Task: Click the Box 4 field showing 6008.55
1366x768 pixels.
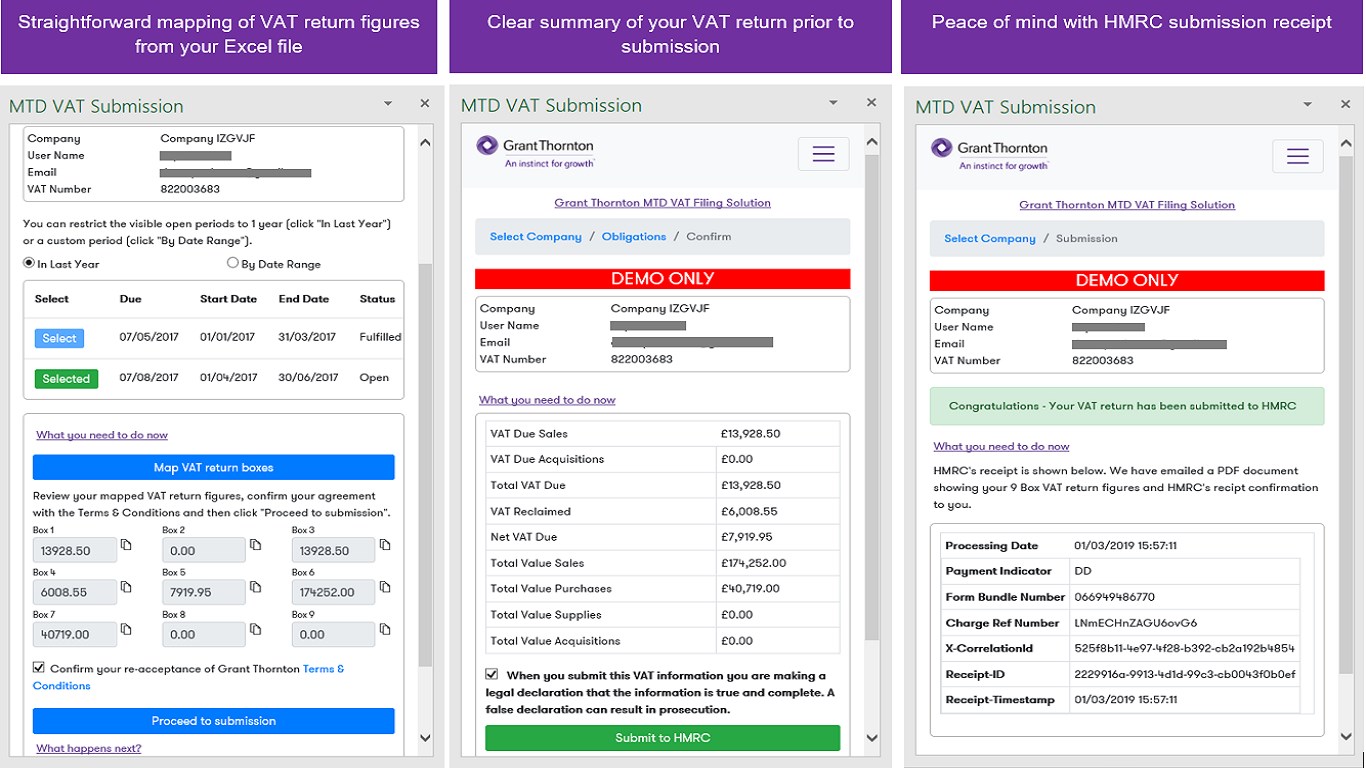Action: click(74, 592)
